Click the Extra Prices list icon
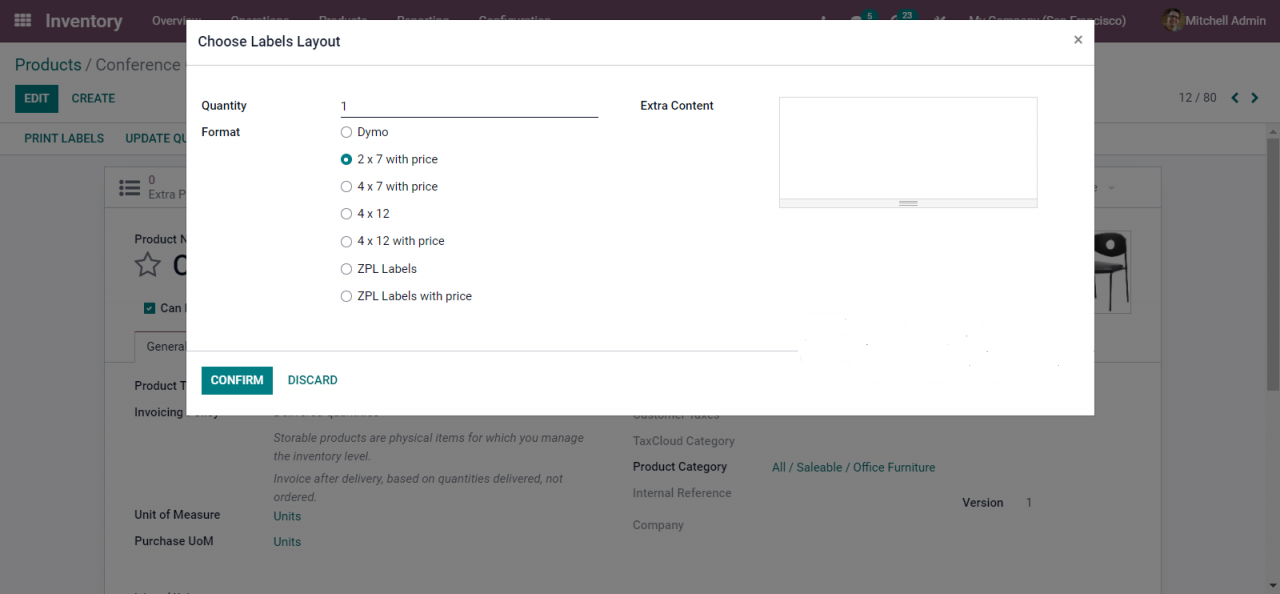 tap(129, 187)
